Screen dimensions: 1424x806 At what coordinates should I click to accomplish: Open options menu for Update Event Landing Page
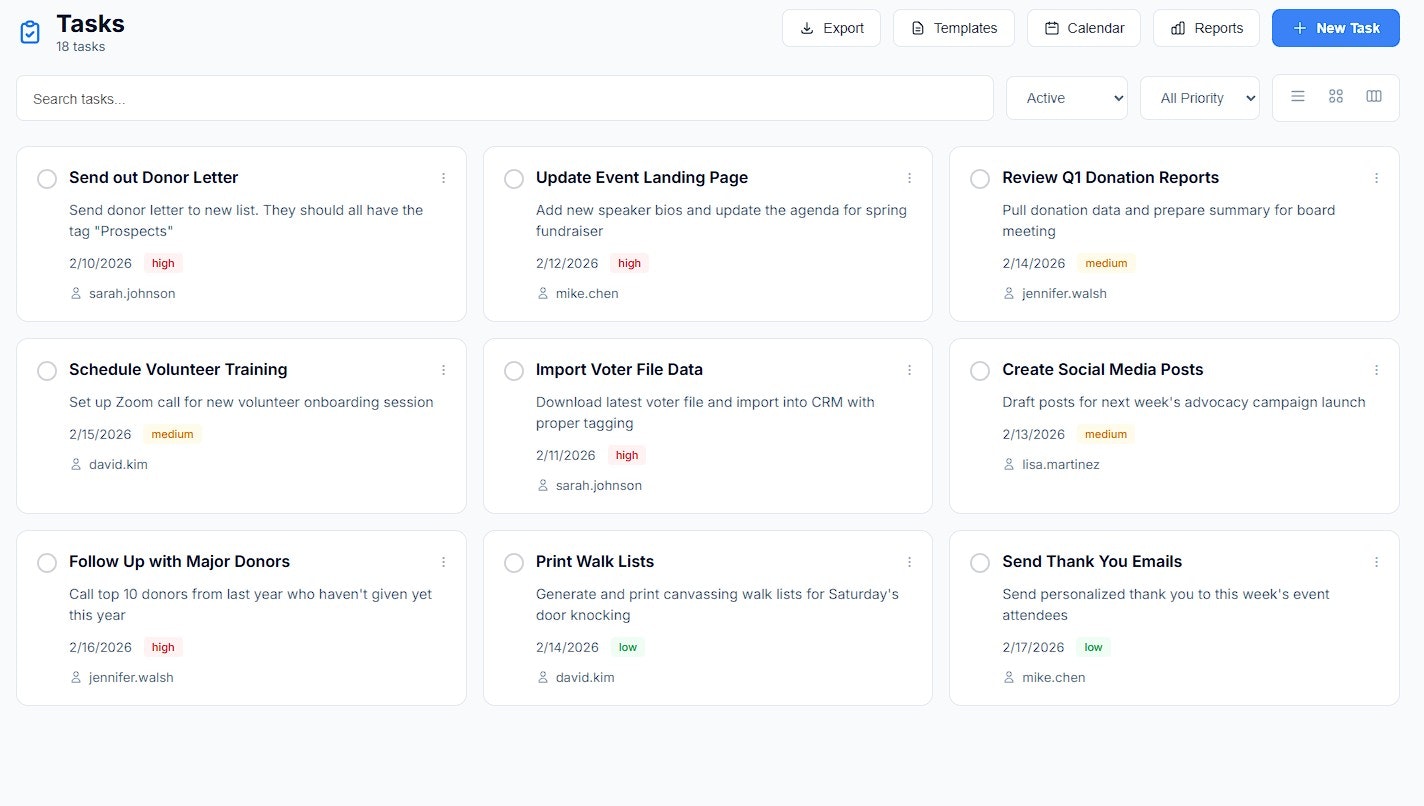pyautogui.click(x=909, y=178)
